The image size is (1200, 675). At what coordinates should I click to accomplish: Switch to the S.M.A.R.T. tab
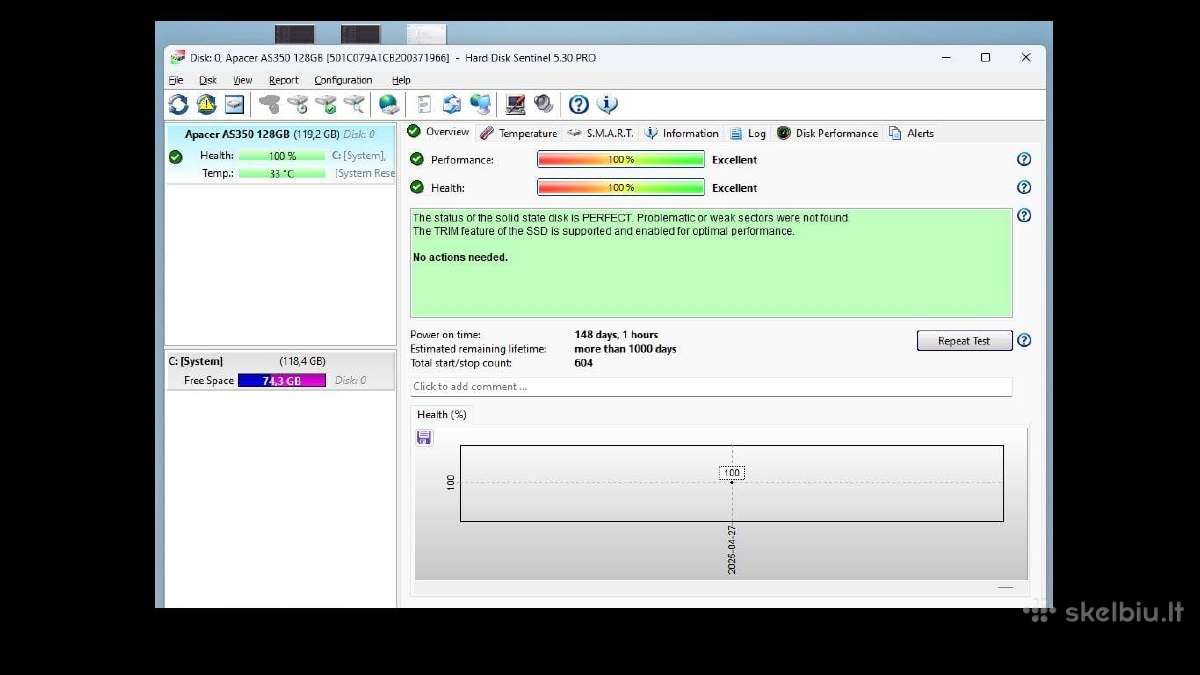600,133
